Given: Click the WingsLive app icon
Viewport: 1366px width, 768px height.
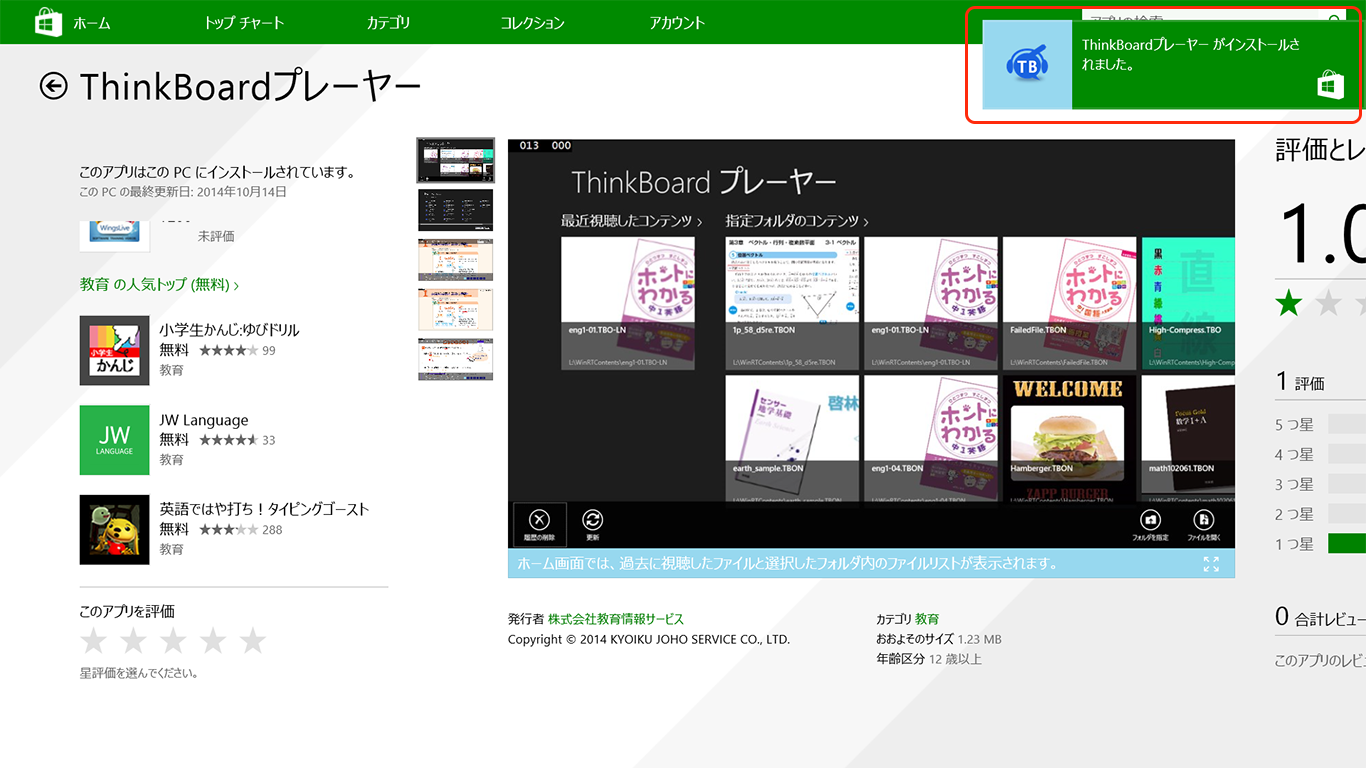Looking at the screenshot, I should (115, 235).
